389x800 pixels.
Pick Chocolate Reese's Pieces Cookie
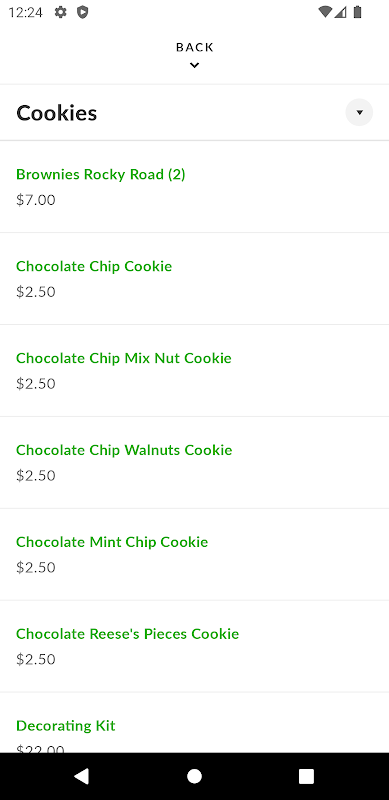point(194,646)
